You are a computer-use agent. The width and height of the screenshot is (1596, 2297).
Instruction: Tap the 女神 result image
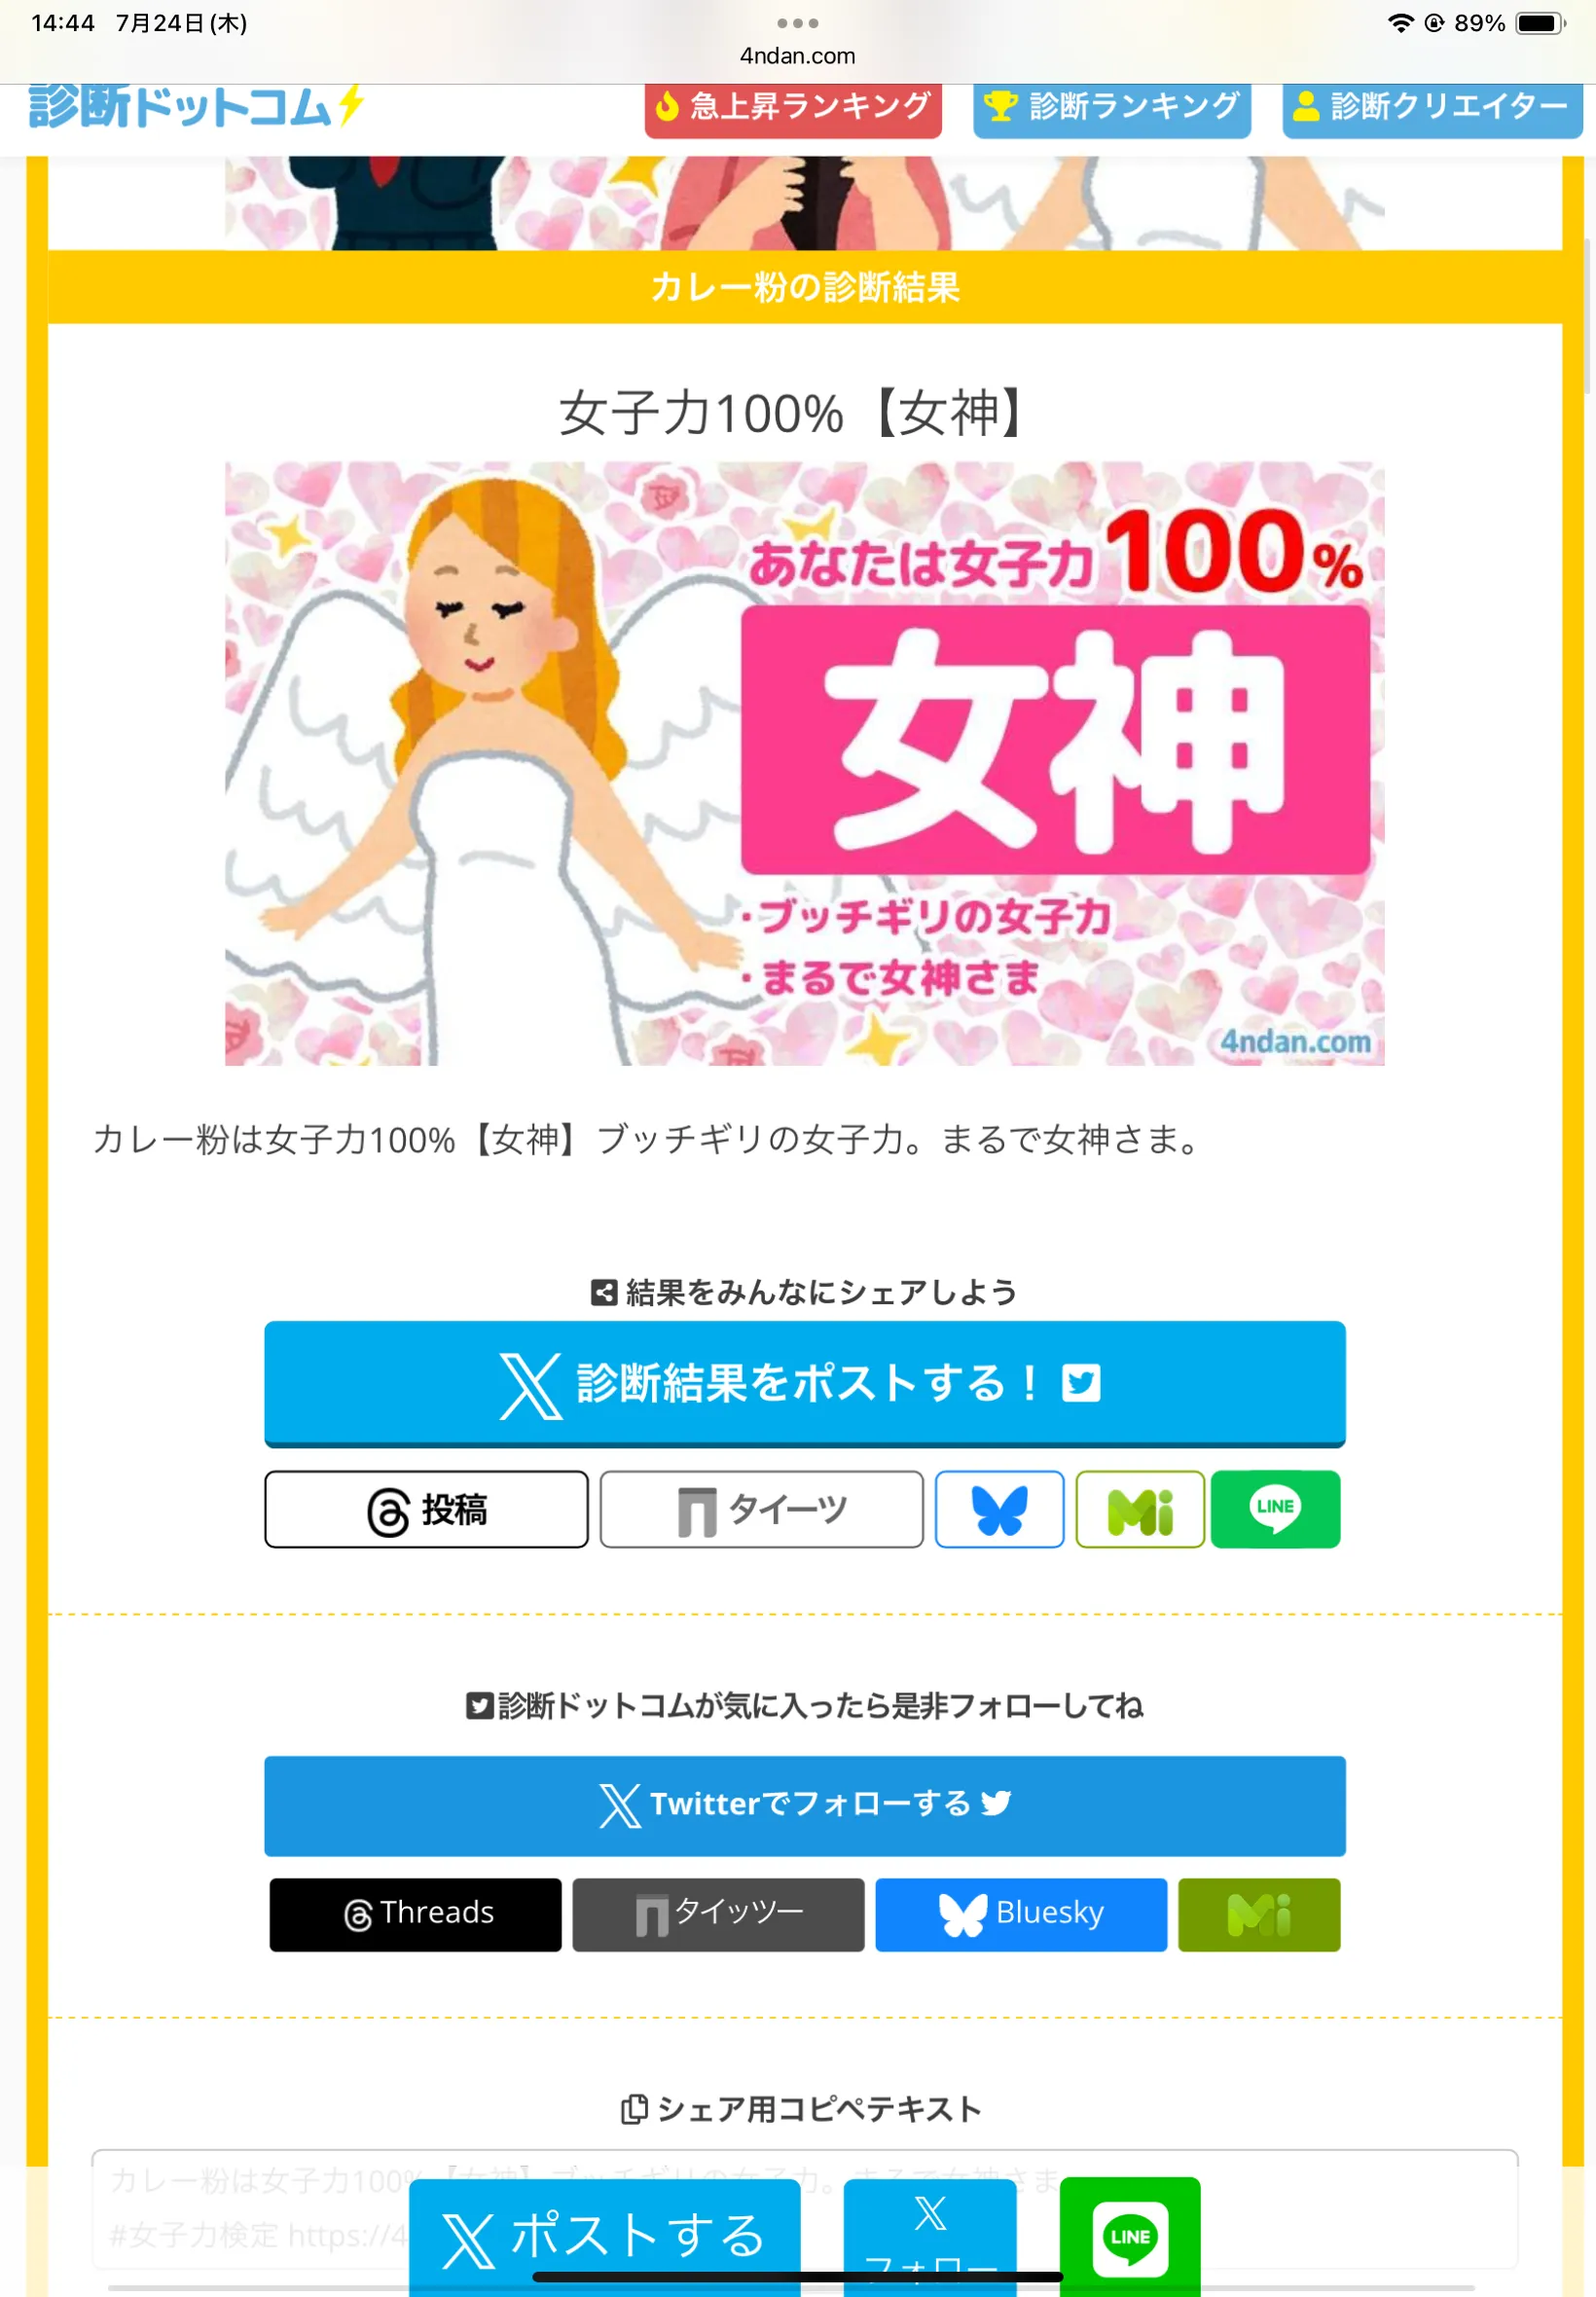pos(804,763)
